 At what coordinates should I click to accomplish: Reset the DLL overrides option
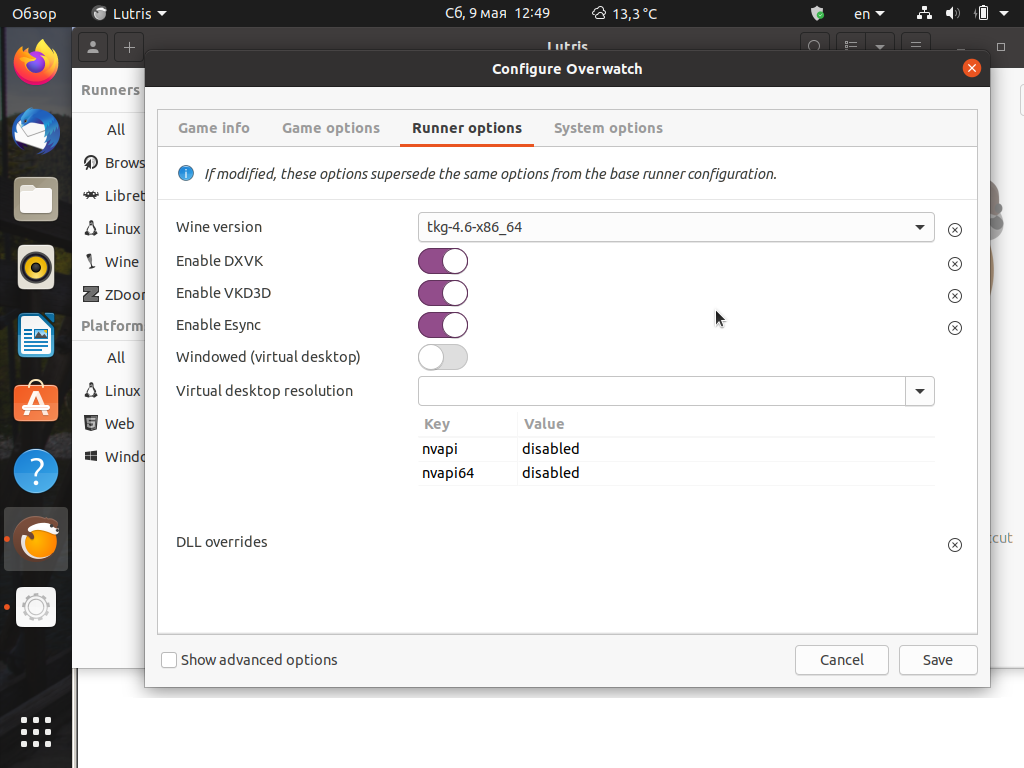tap(954, 545)
